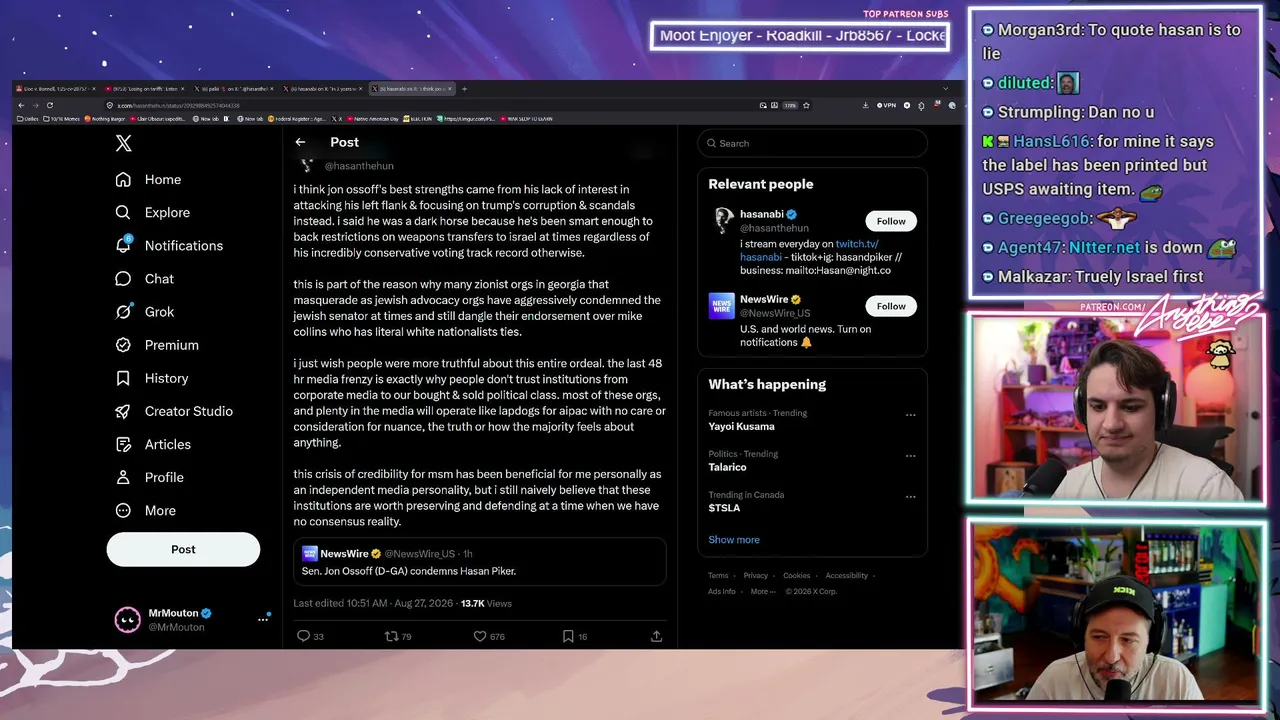Viewport: 1280px width, 720px height.
Task: Open the quoted NewsWire post about Ossoff
Action: 479,562
